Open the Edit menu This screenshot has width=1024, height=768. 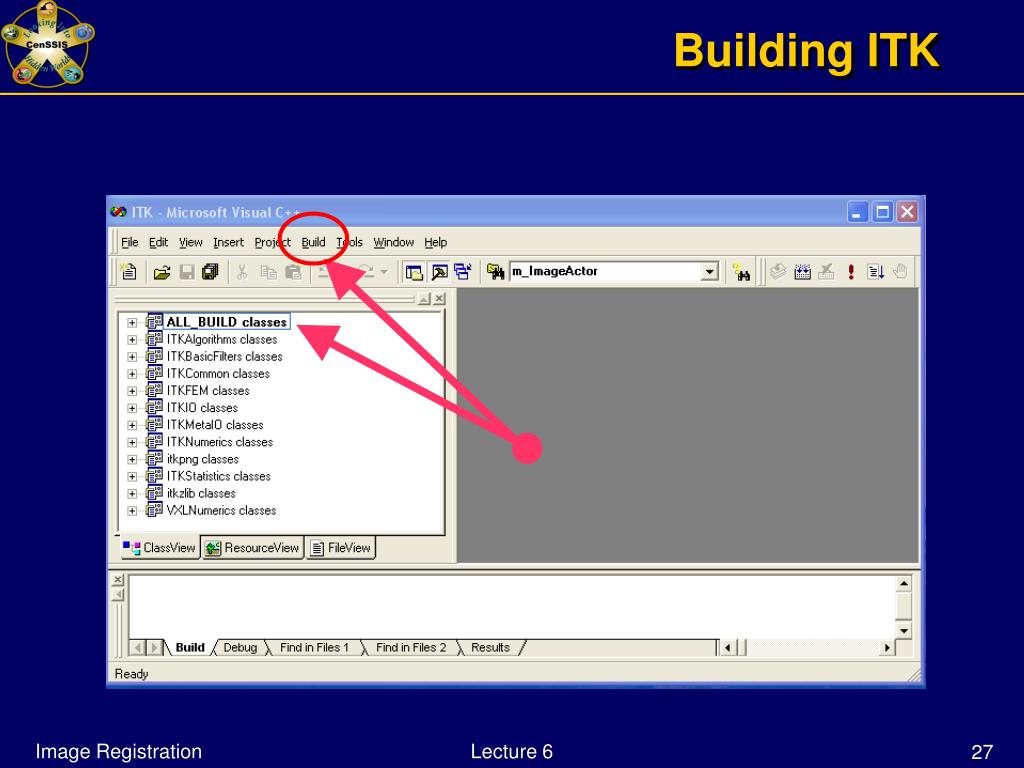pyautogui.click(x=158, y=242)
